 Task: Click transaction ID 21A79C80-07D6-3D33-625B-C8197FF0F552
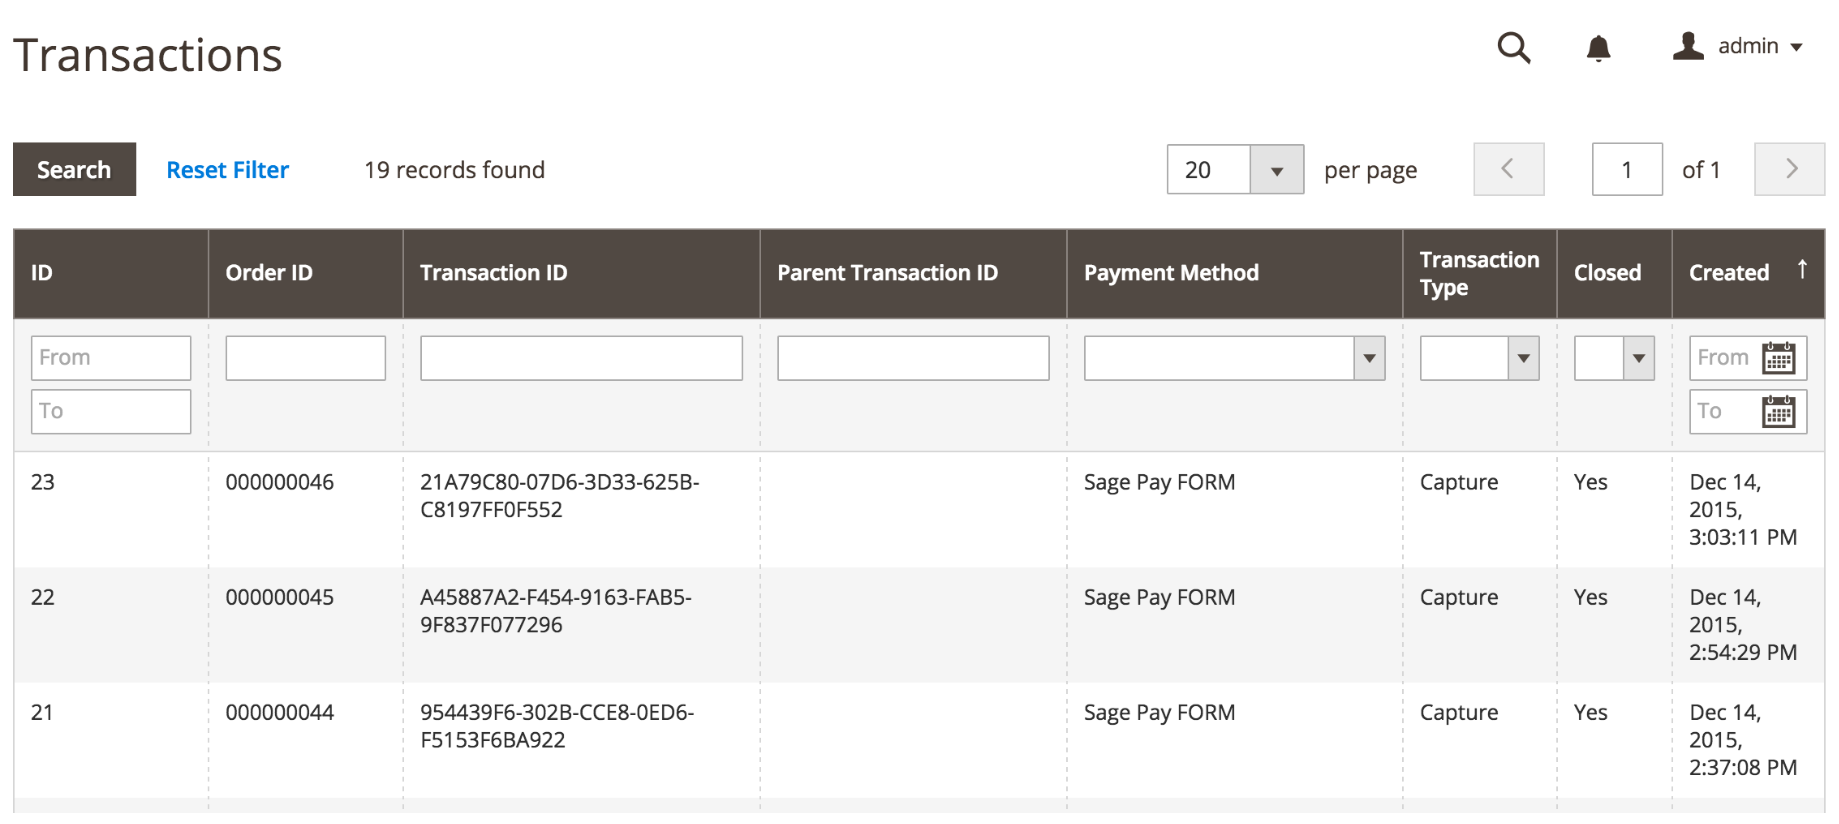[x=560, y=496]
